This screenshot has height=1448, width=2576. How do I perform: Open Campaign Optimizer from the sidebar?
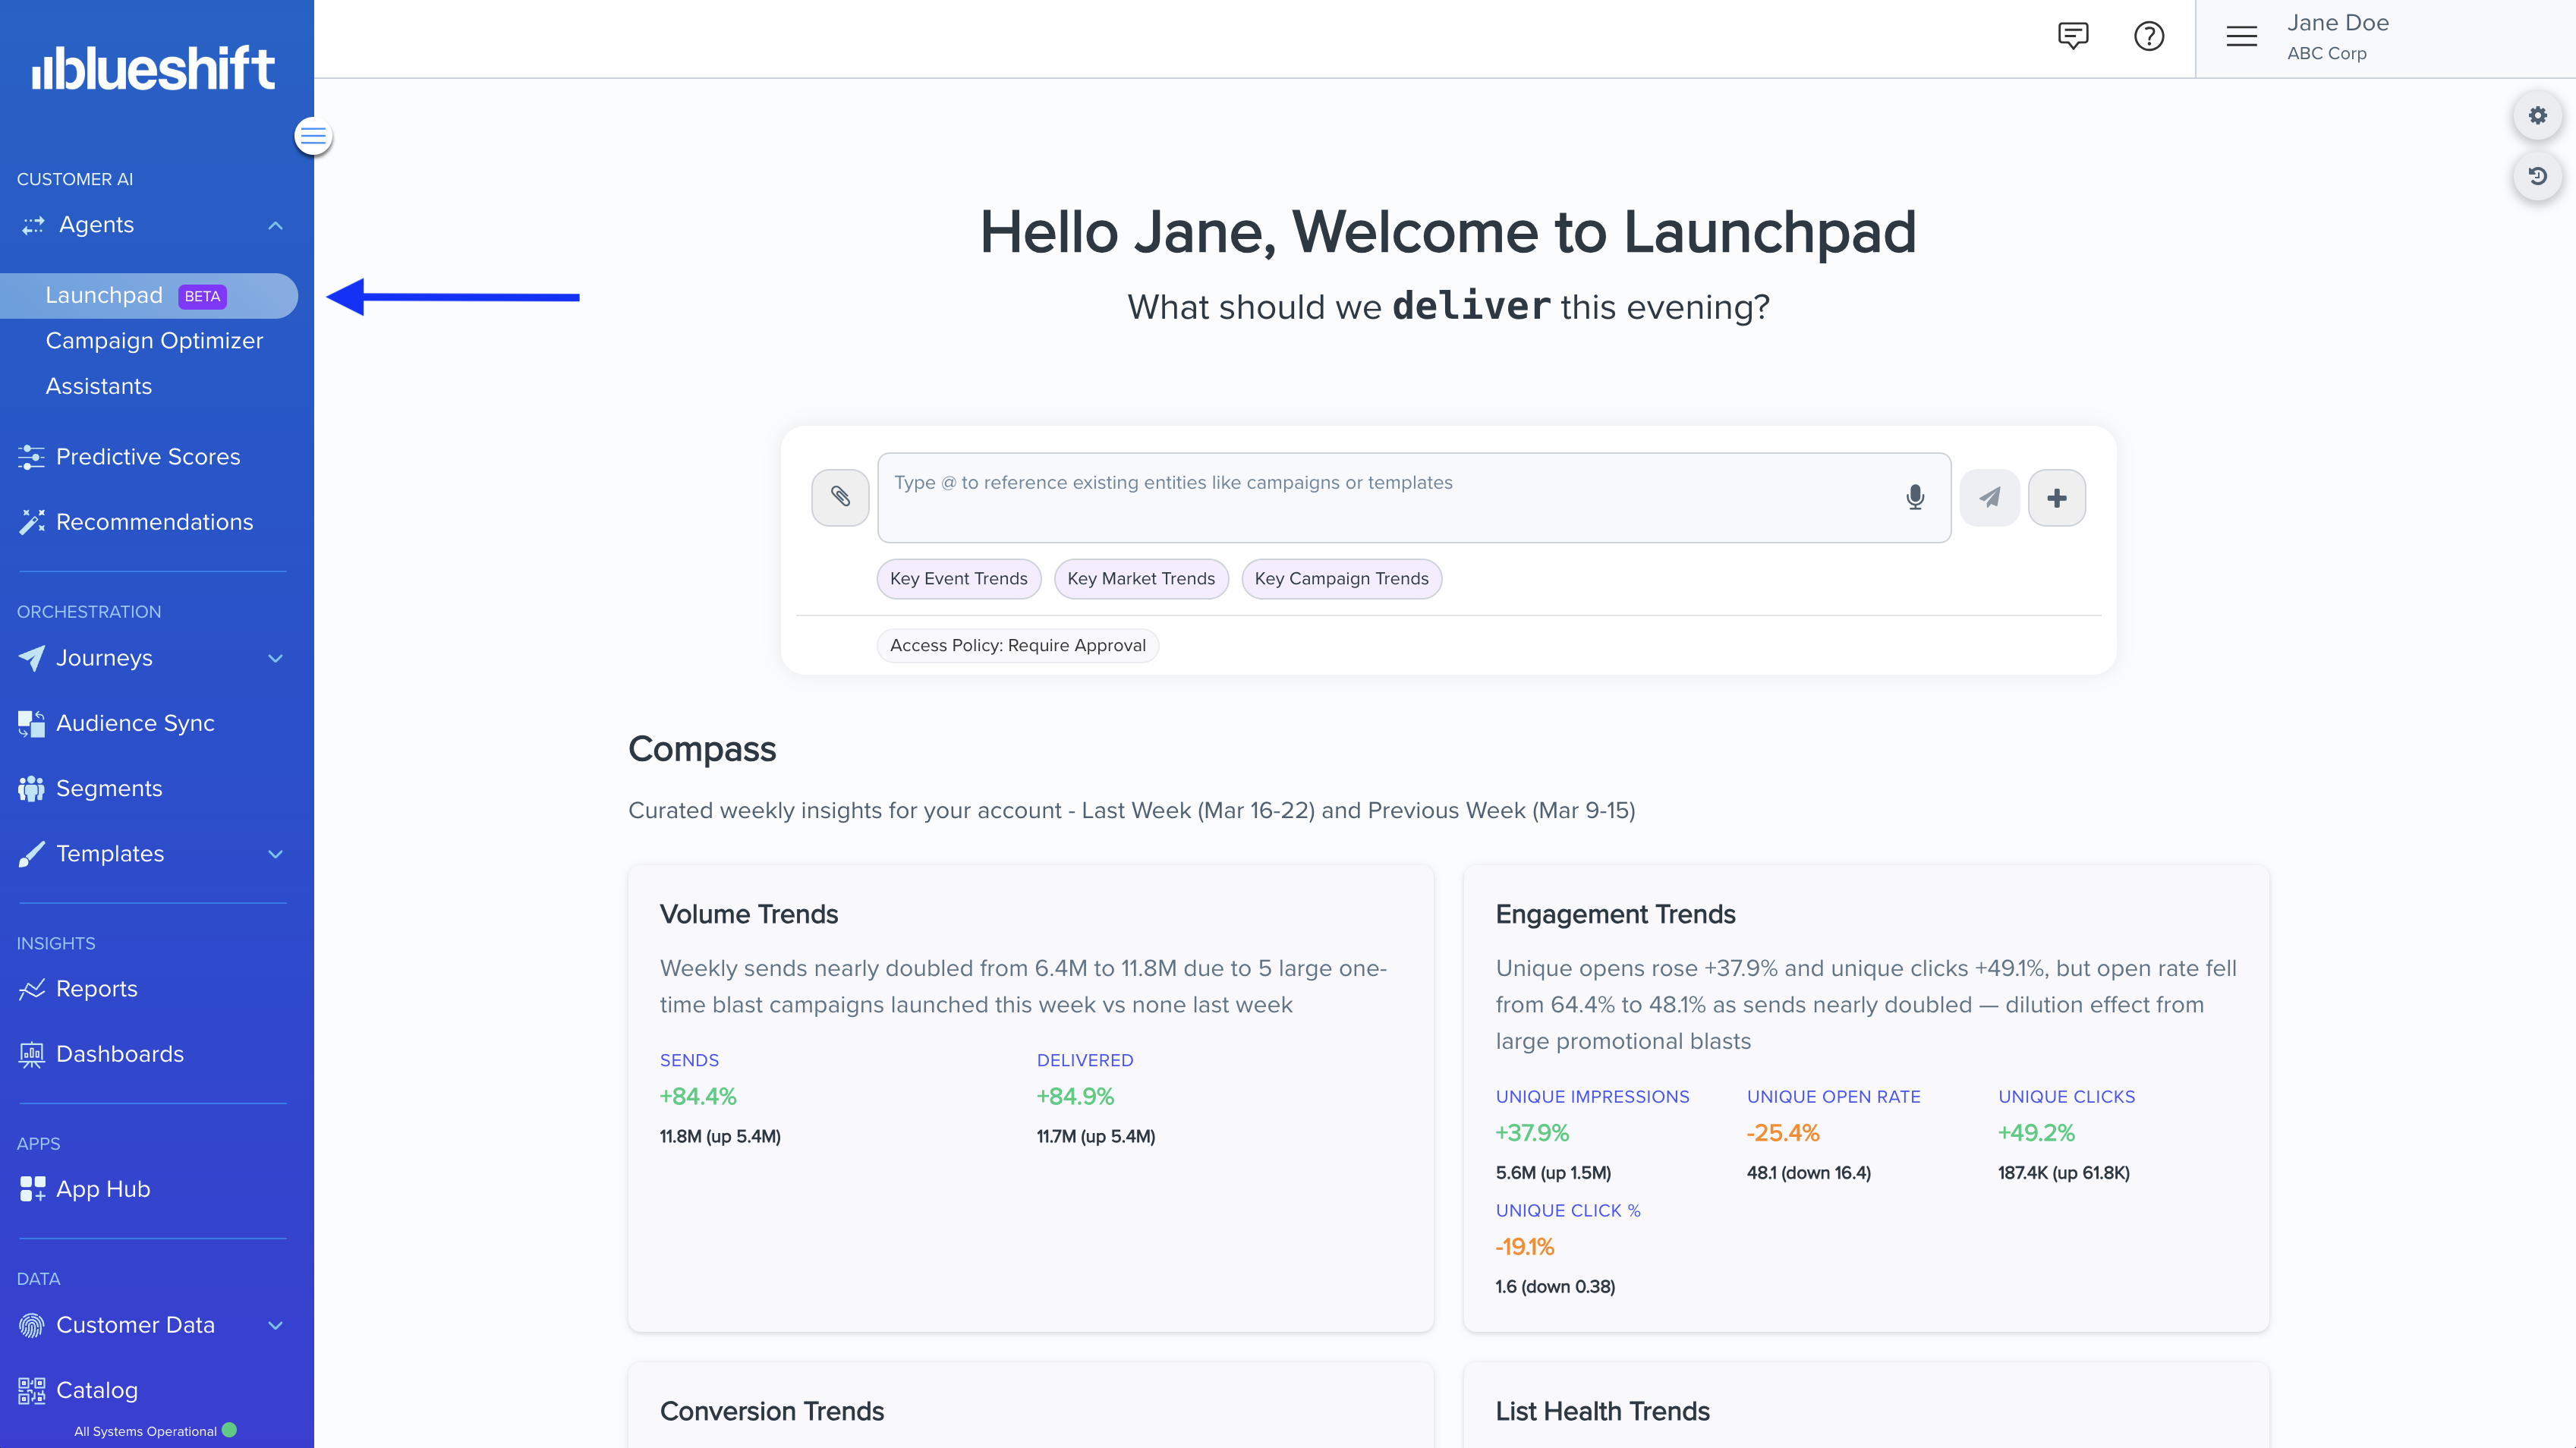click(154, 341)
